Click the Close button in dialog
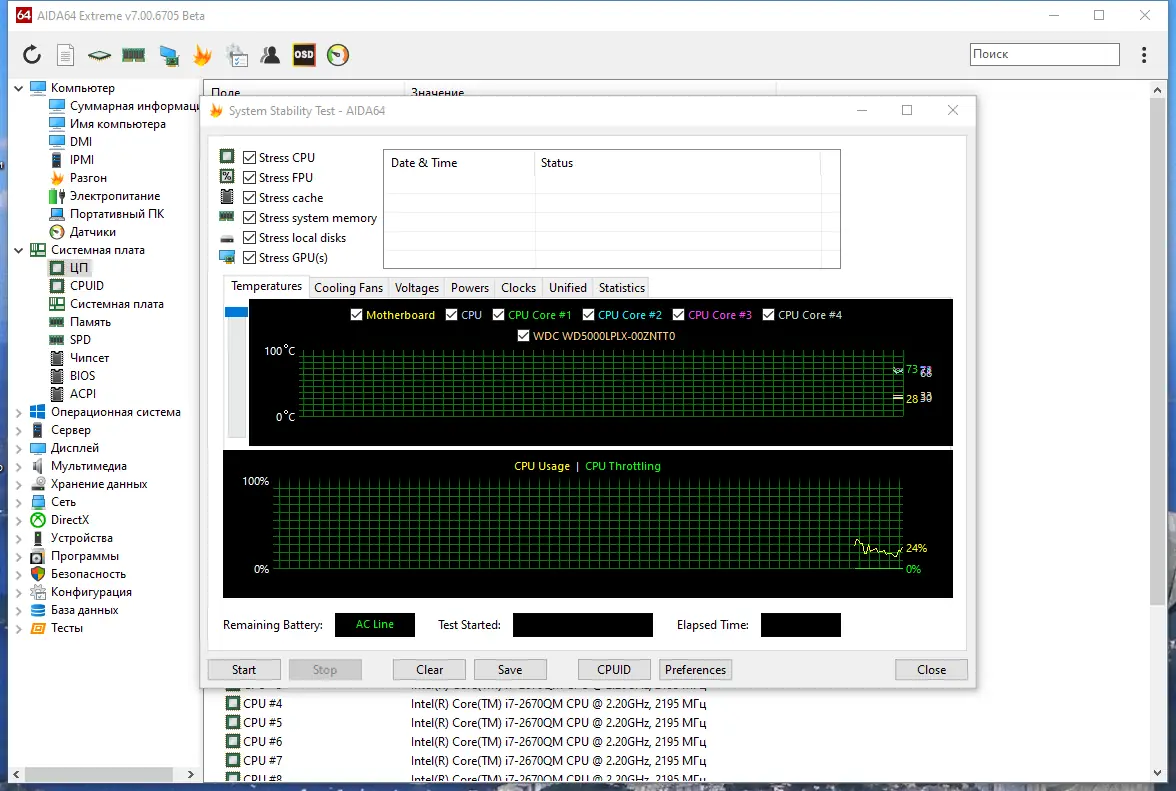 pyautogui.click(x=932, y=670)
